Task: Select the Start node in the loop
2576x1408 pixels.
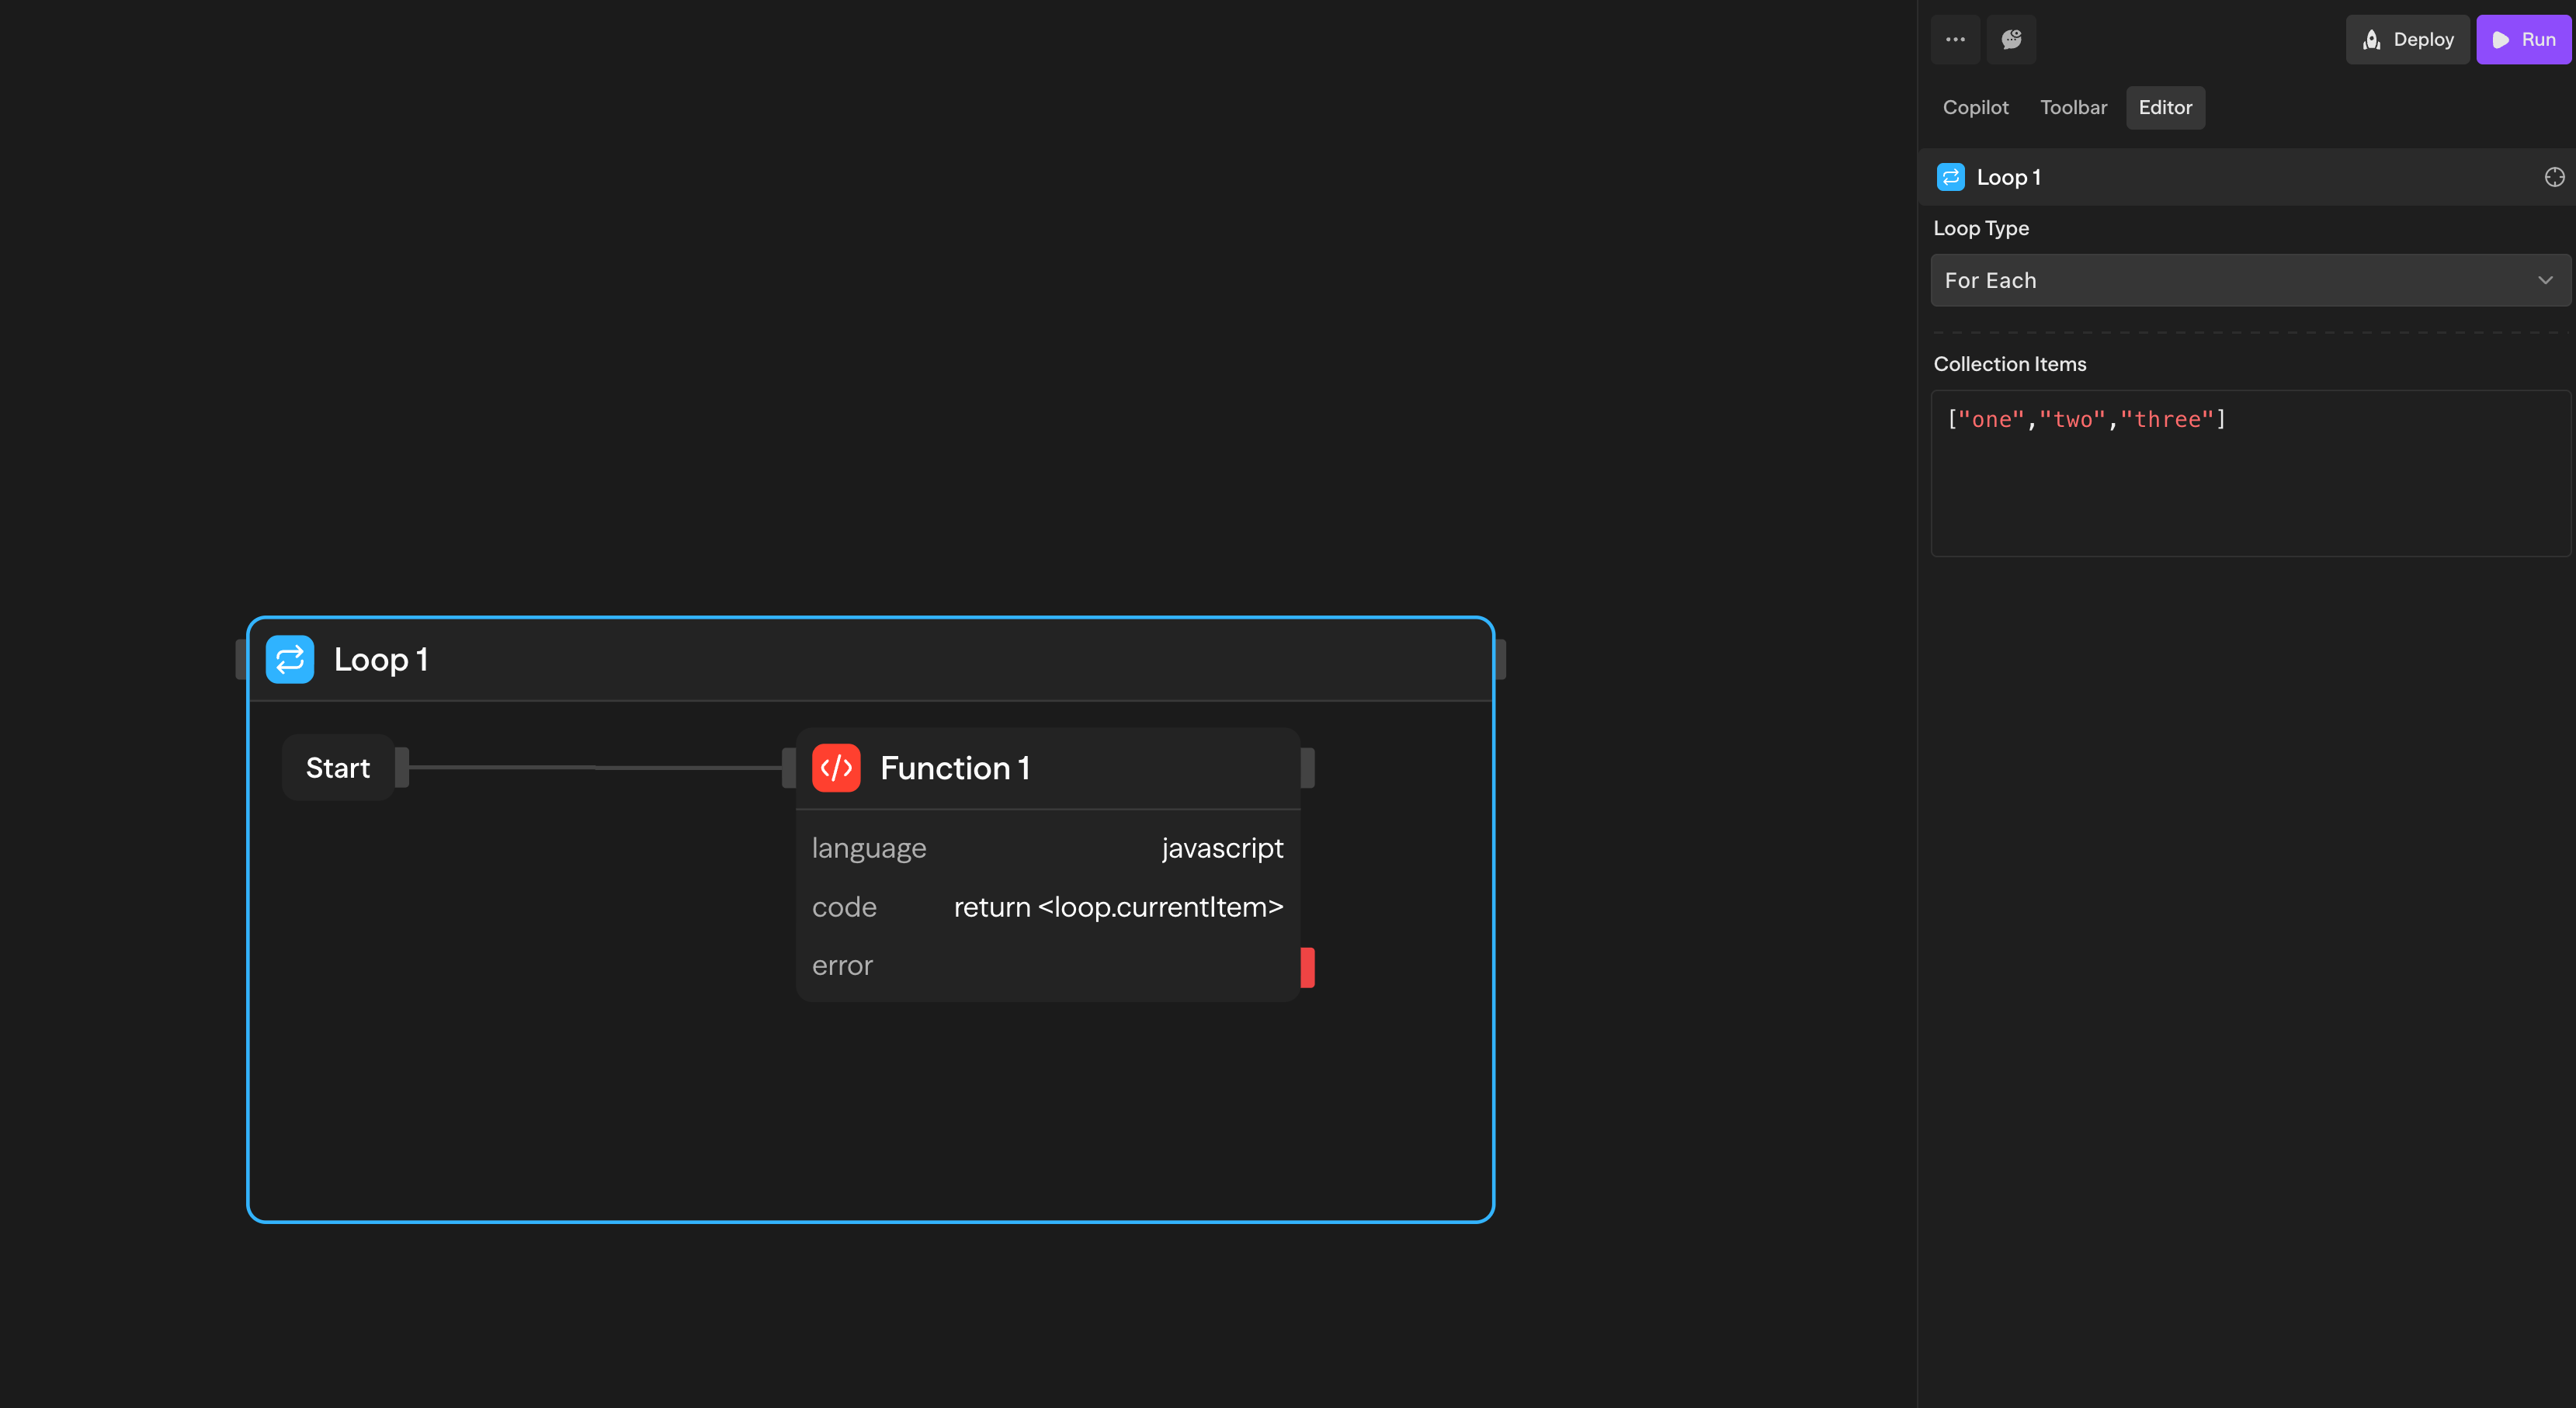Action: 337,768
